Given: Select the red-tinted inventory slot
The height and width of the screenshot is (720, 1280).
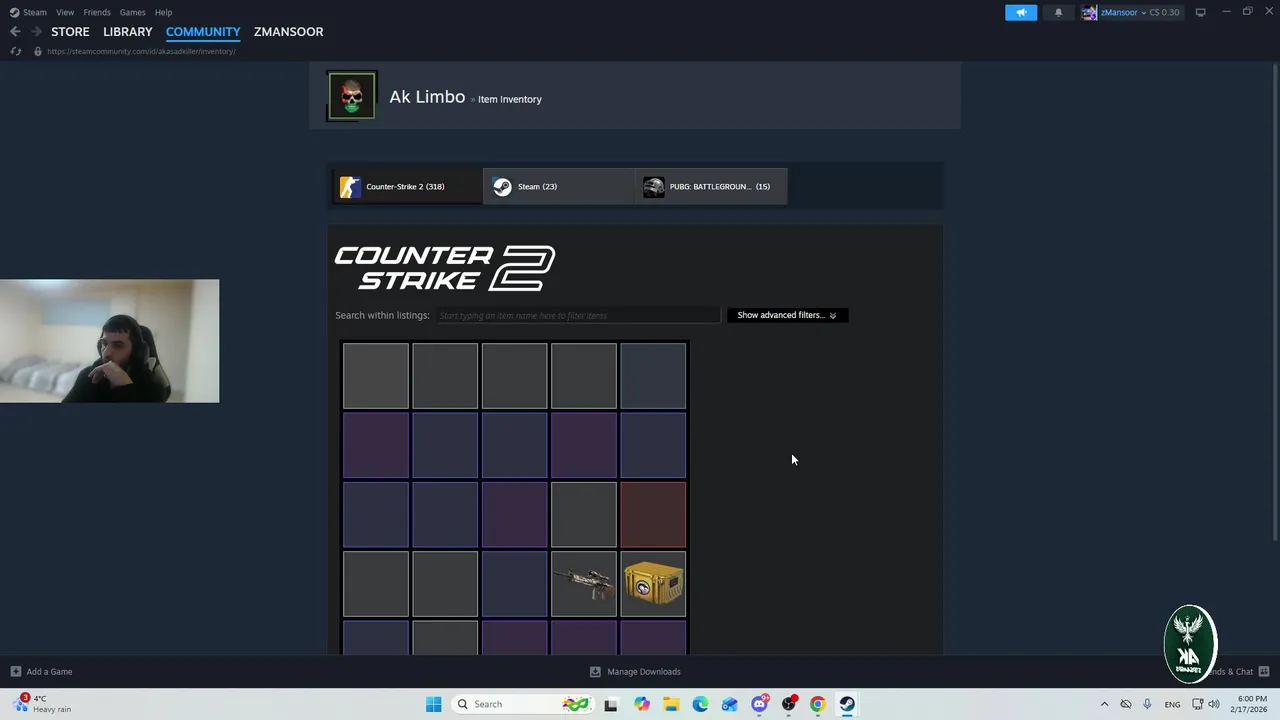Looking at the screenshot, I should tap(653, 515).
